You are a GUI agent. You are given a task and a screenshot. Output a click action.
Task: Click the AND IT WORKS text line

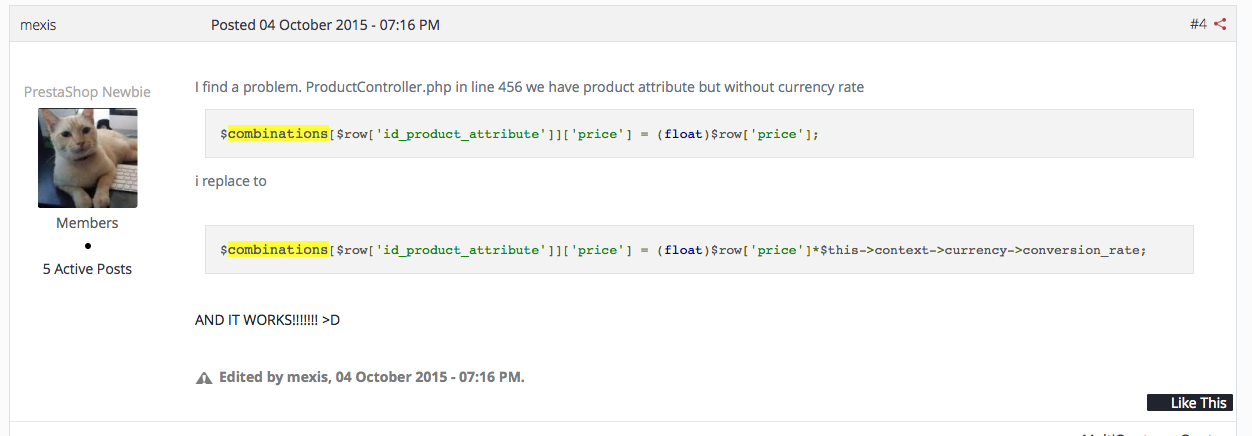coord(268,320)
